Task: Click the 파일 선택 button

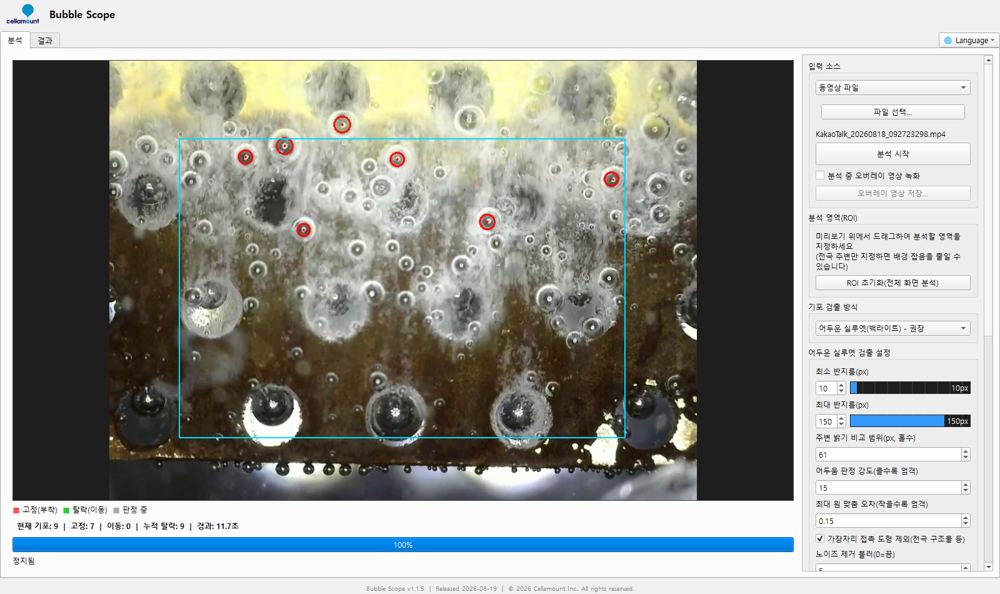Action: [893, 112]
